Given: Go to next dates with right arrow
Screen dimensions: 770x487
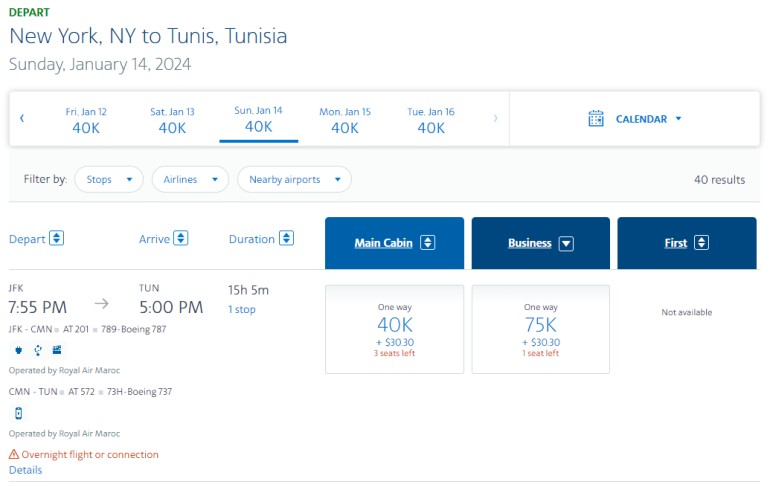Looking at the screenshot, I should click(x=495, y=119).
